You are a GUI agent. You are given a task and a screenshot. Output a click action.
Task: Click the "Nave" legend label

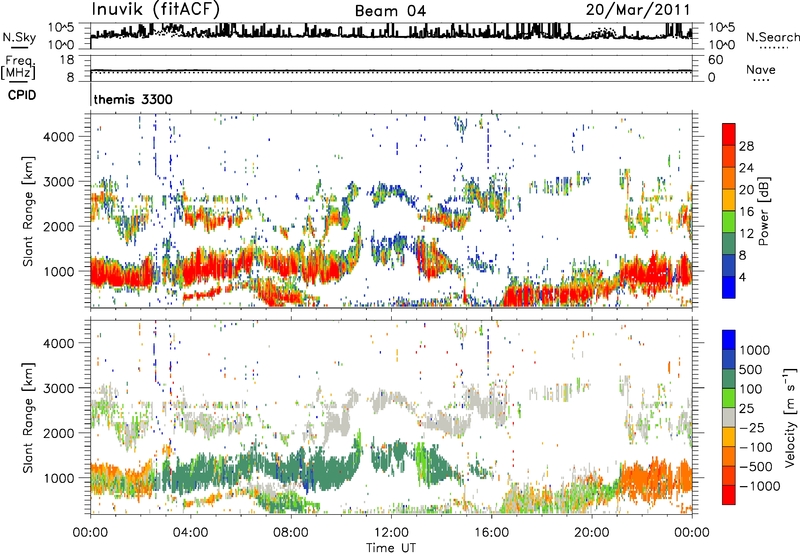[761, 69]
